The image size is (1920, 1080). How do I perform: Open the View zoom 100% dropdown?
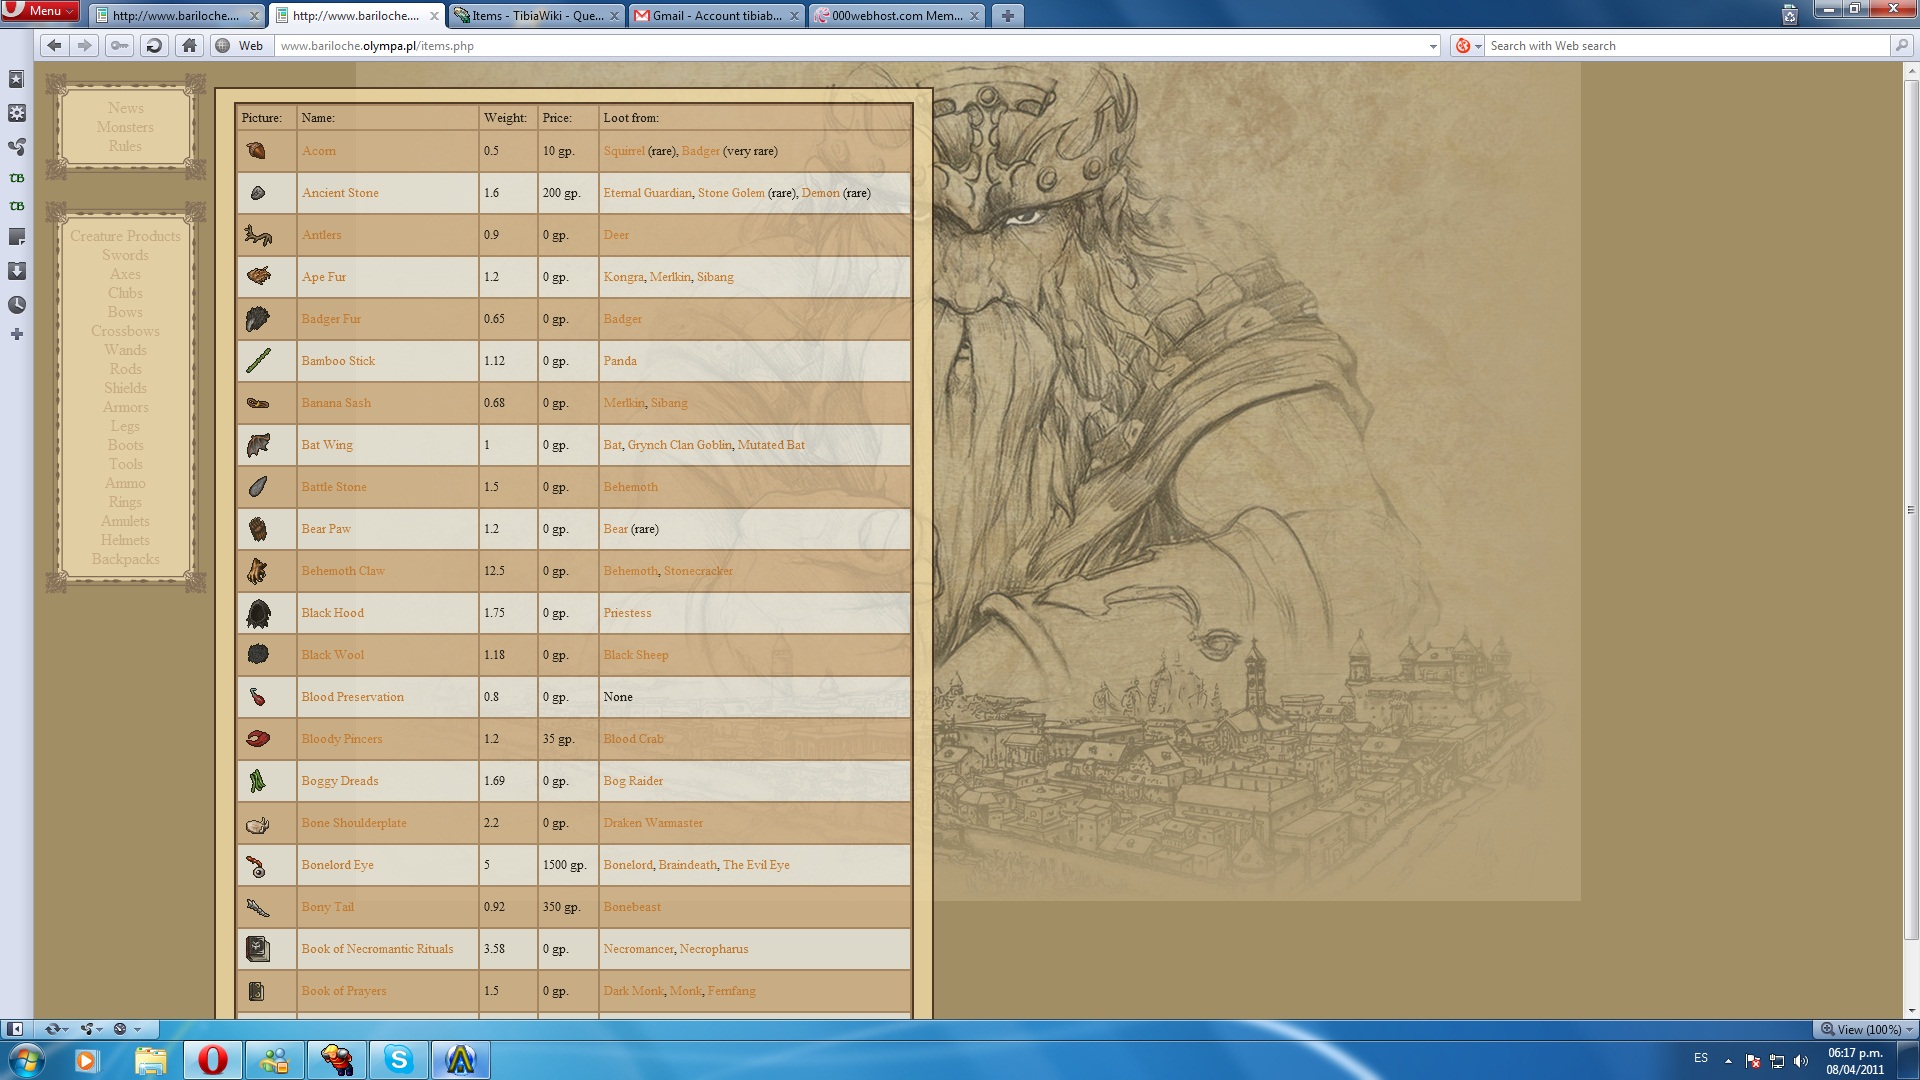point(1866,1029)
